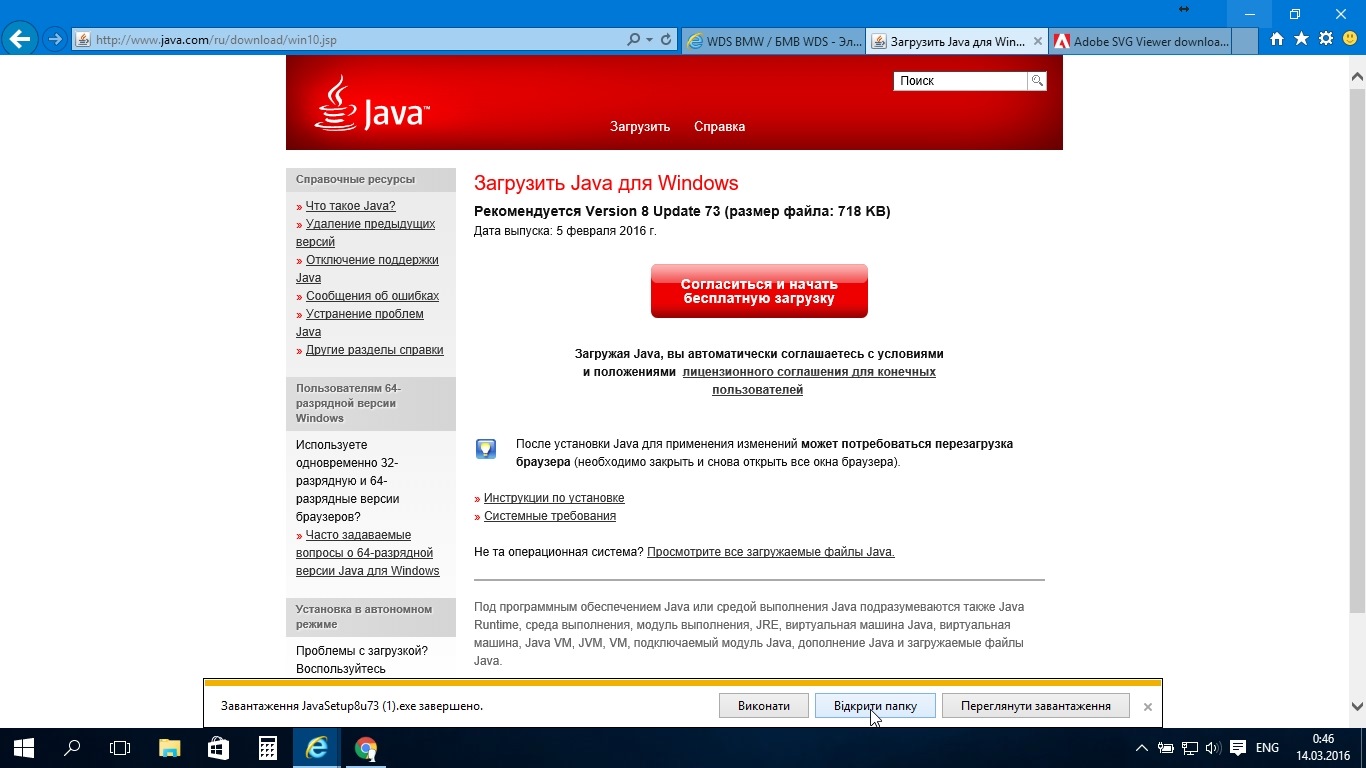Image resolution: width=1366 pixels, height=768 pixels.
Task: Switch to Adobe SVG Viewer download tab
Action: (1140, 41)
